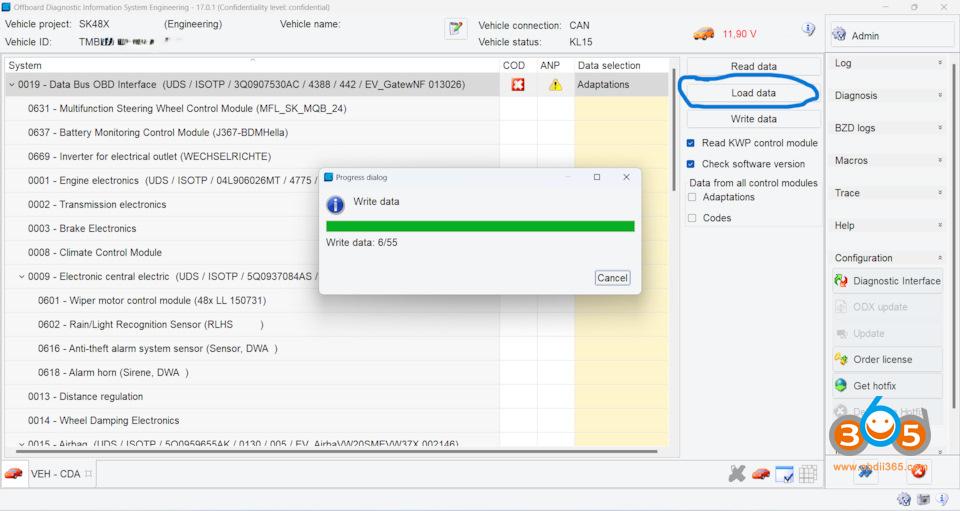Viewport: 960px width, 511px height.
Task: Click the gray X icon in bottom toolbar
Action: pyautogui.click(x=737, y=474)
